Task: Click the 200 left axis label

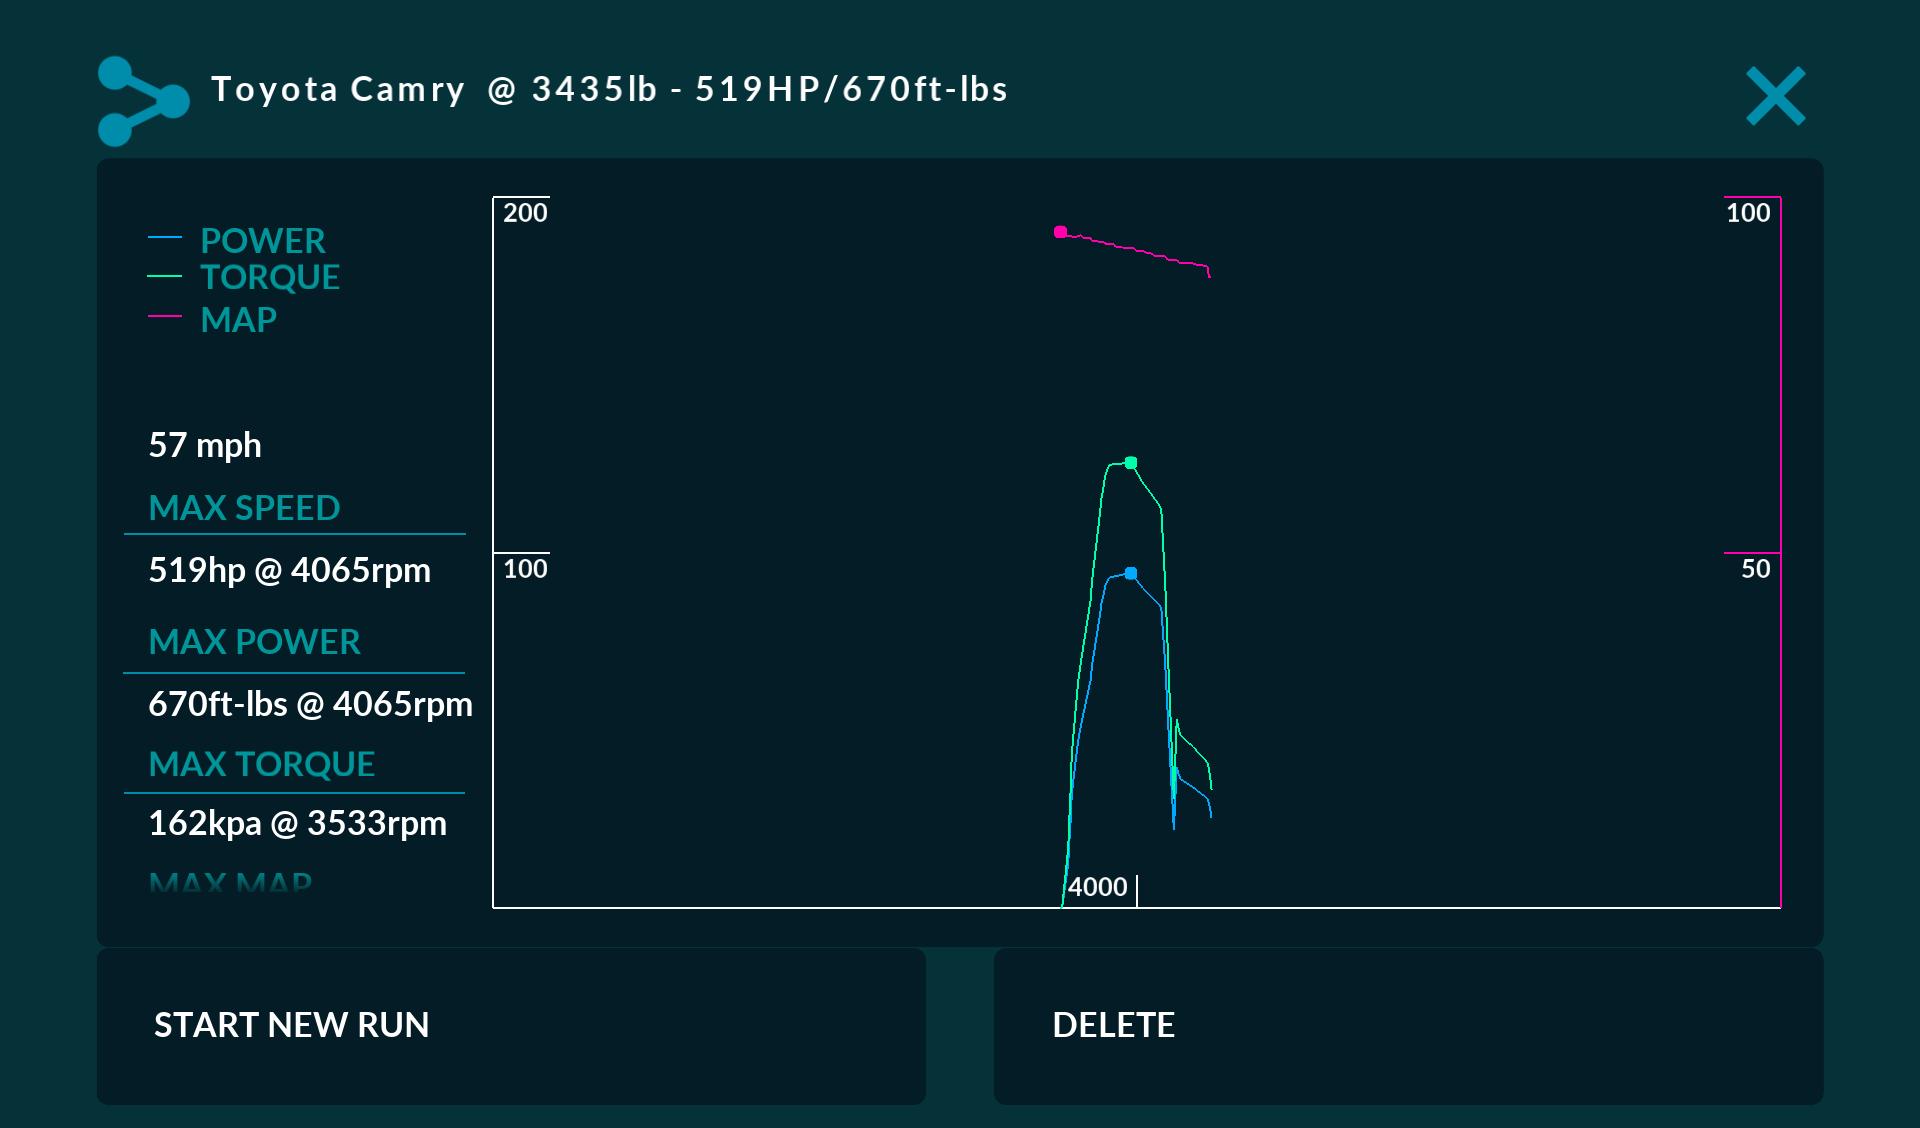Action: (x=525, y=213)
